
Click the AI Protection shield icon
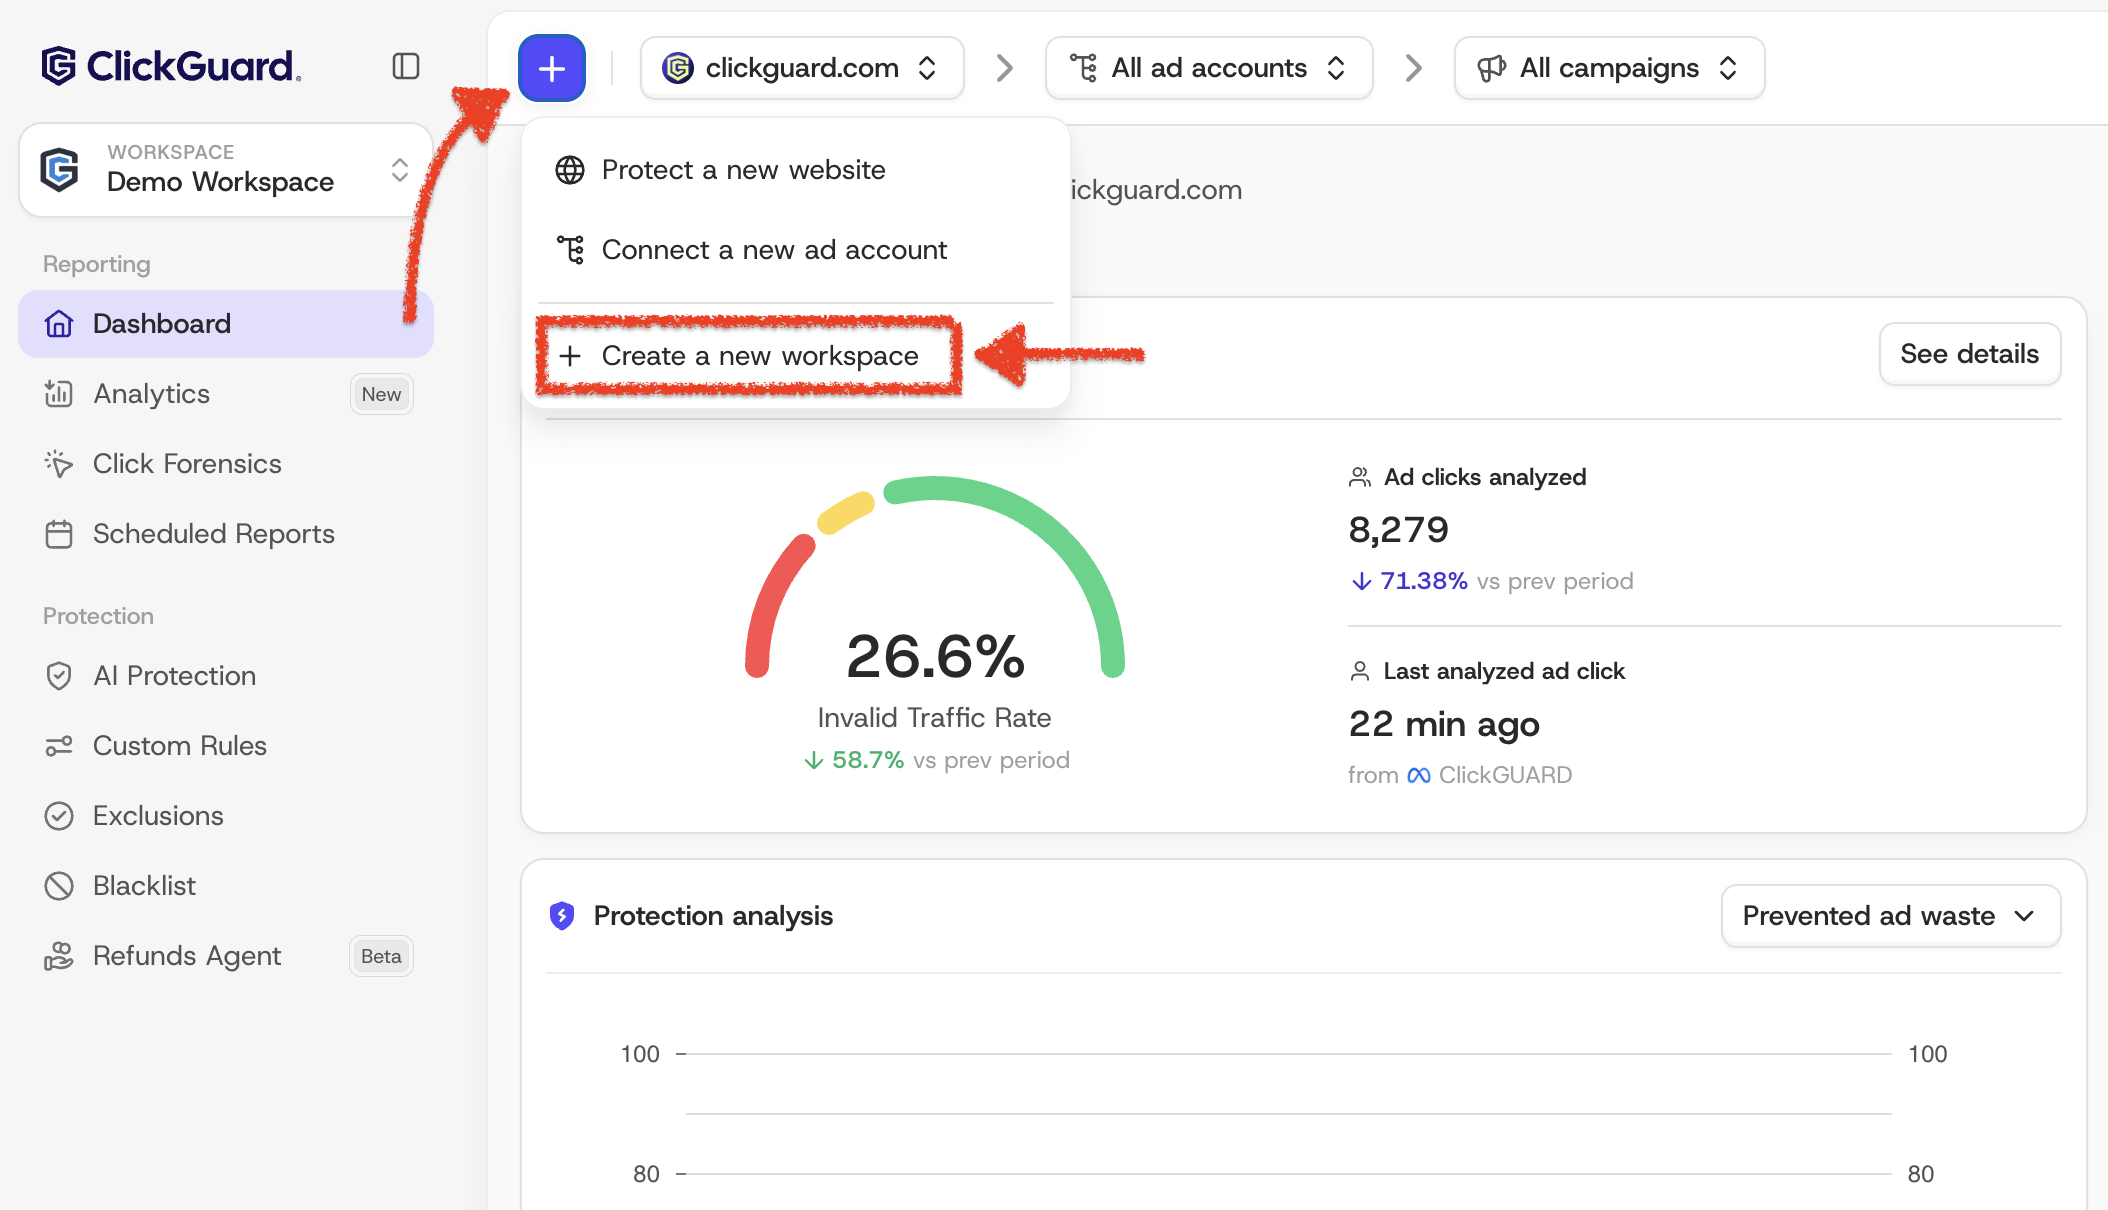point(59,676)
